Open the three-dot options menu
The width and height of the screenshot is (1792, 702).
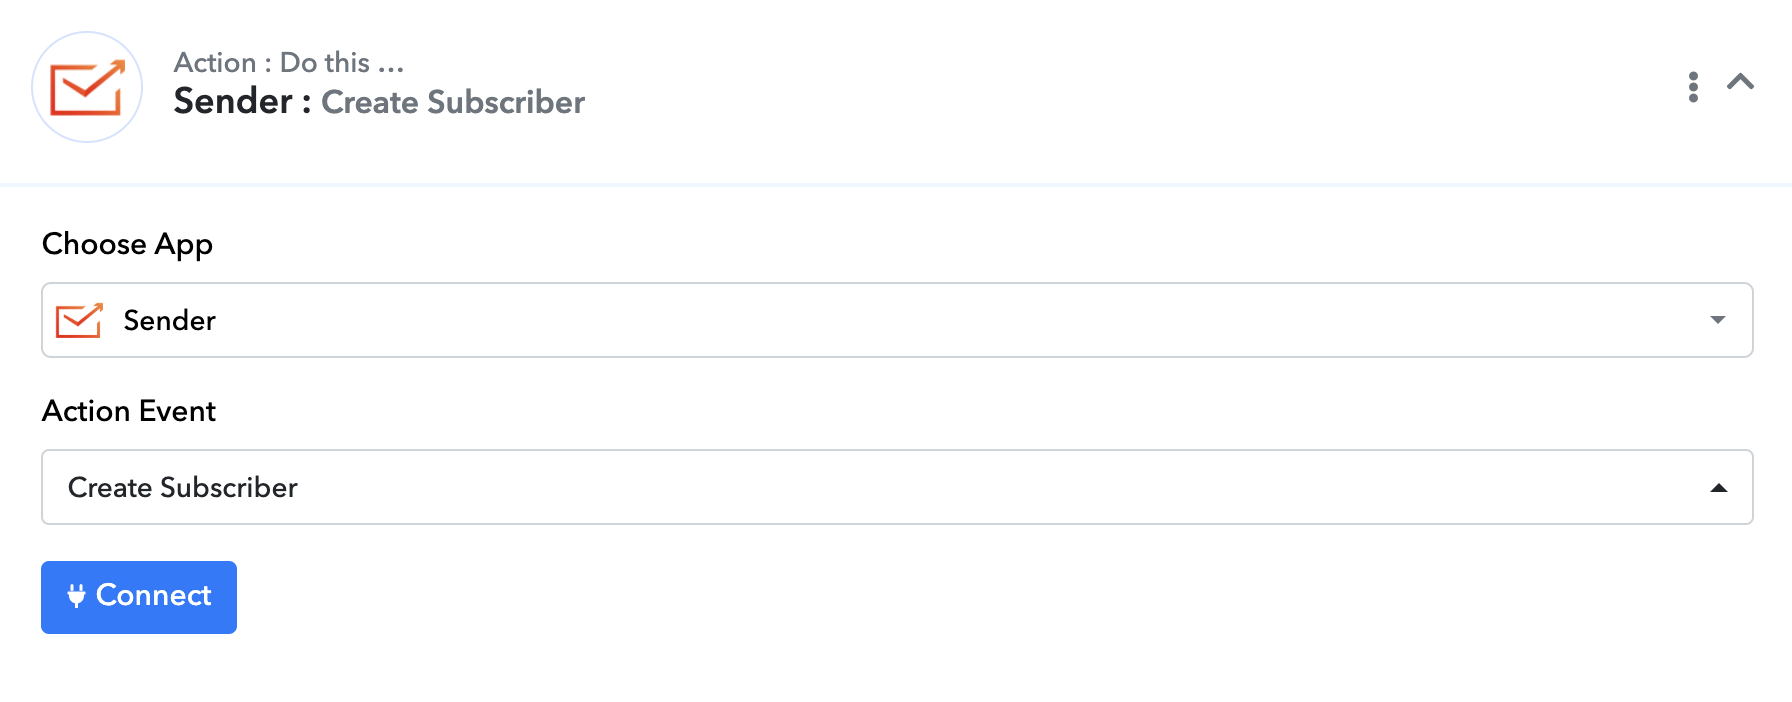(1693, 87)
